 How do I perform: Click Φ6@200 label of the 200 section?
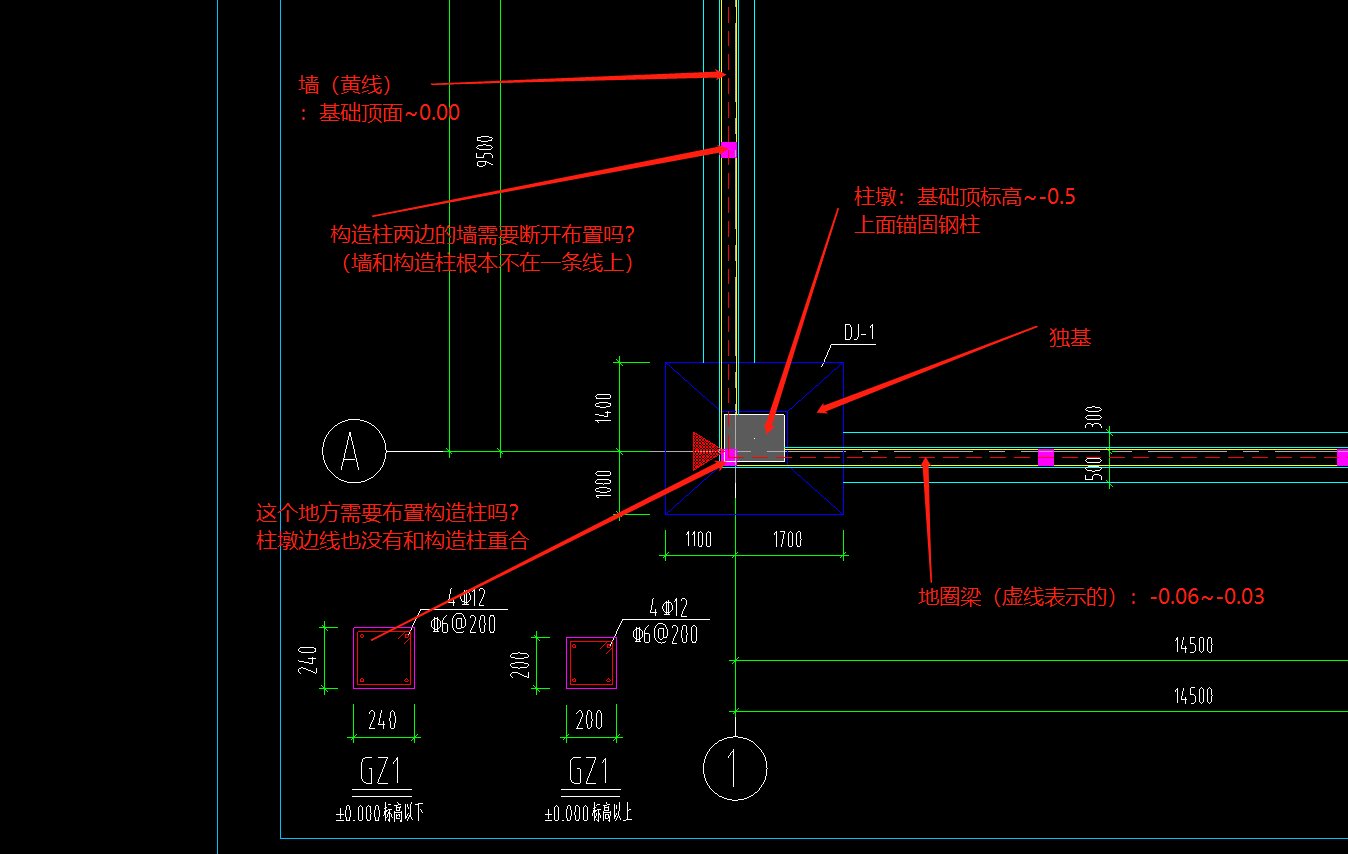[x=665, y=633]
